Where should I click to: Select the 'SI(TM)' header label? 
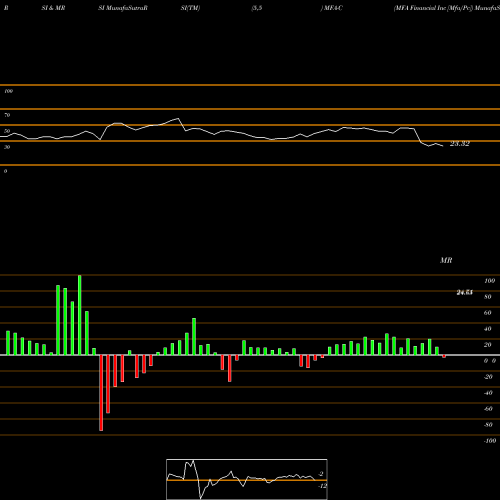pyautogui.click(x=190, y=8)
